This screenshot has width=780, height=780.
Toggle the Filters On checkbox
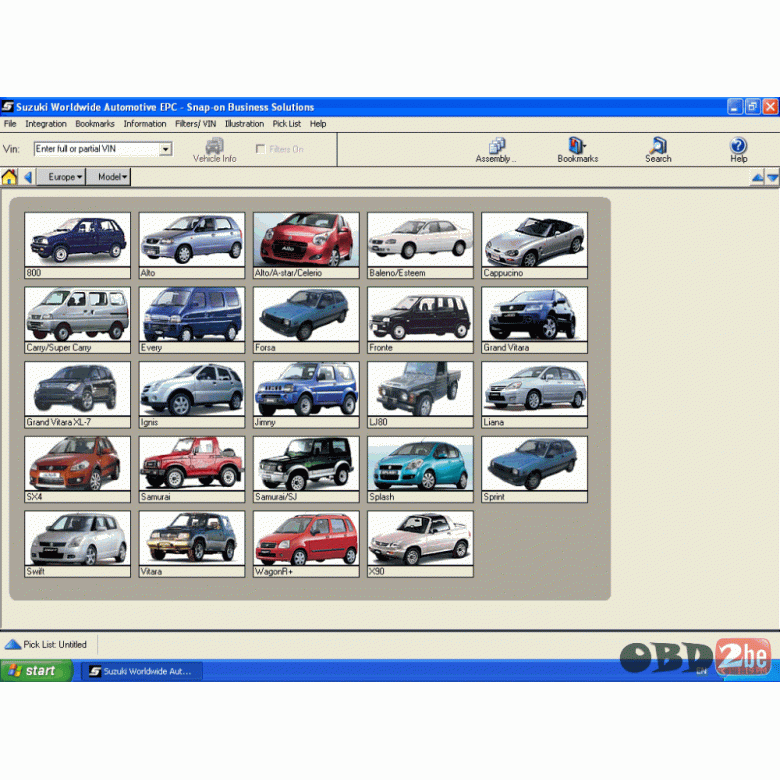click(x=260, y=149)
